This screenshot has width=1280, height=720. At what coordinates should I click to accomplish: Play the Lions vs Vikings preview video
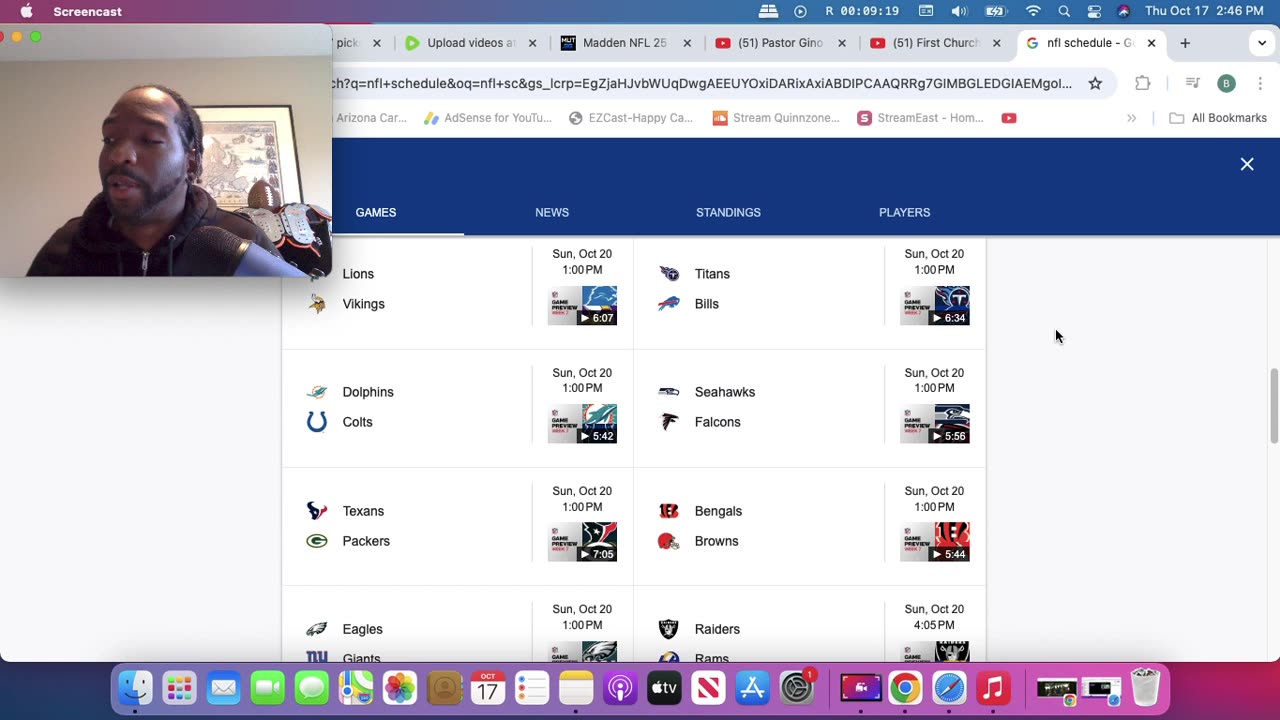coord(582,306)
